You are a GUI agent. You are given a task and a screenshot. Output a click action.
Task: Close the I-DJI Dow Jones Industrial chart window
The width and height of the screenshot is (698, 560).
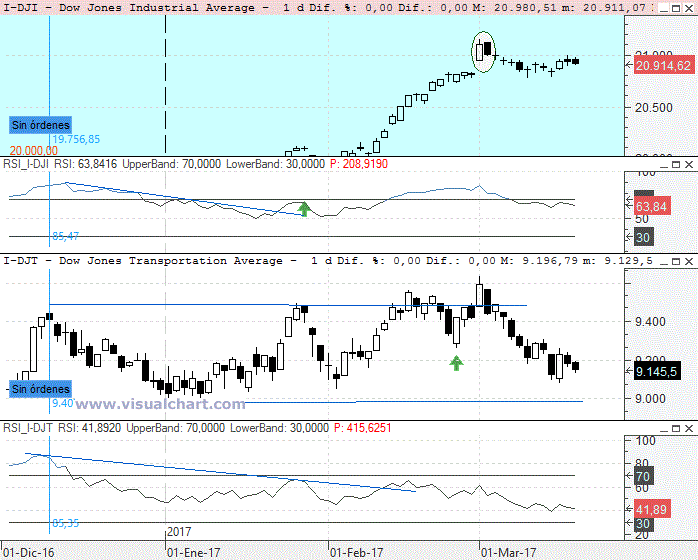tap(689, 8)
